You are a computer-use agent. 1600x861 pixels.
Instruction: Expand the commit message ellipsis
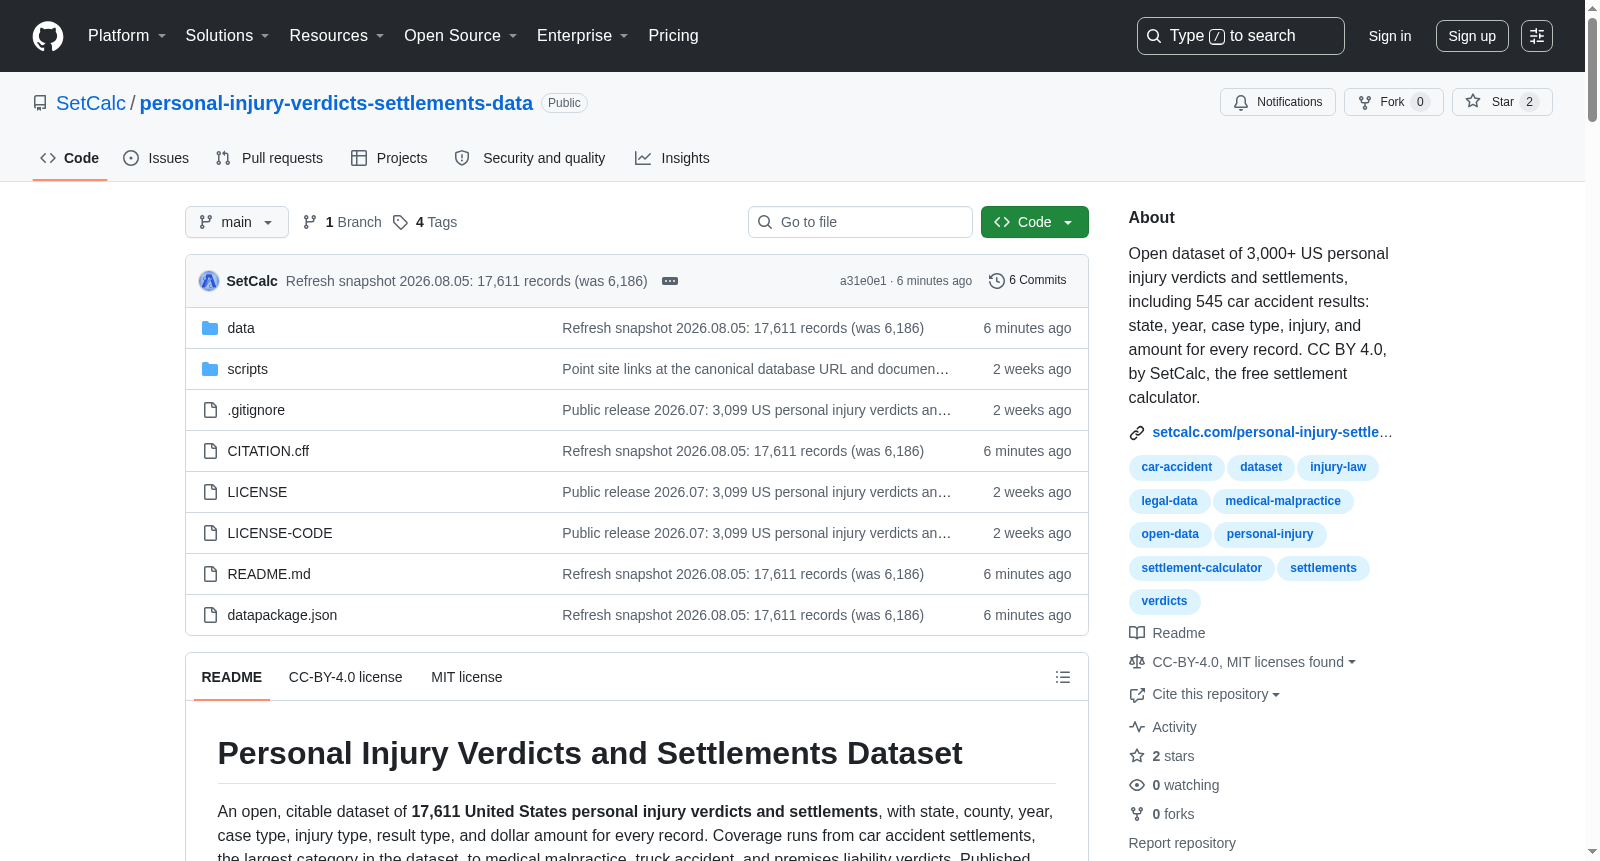pyautogui.click(x=670, y=281)
